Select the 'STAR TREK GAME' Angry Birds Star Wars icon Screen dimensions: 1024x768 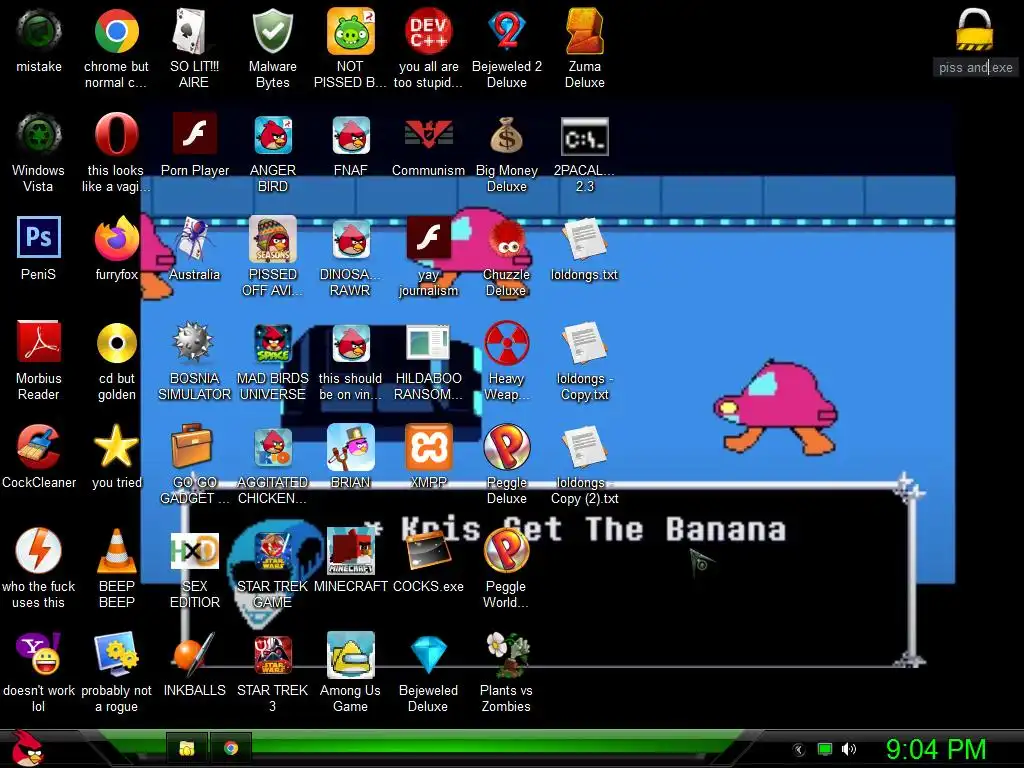tap(272, 552)
